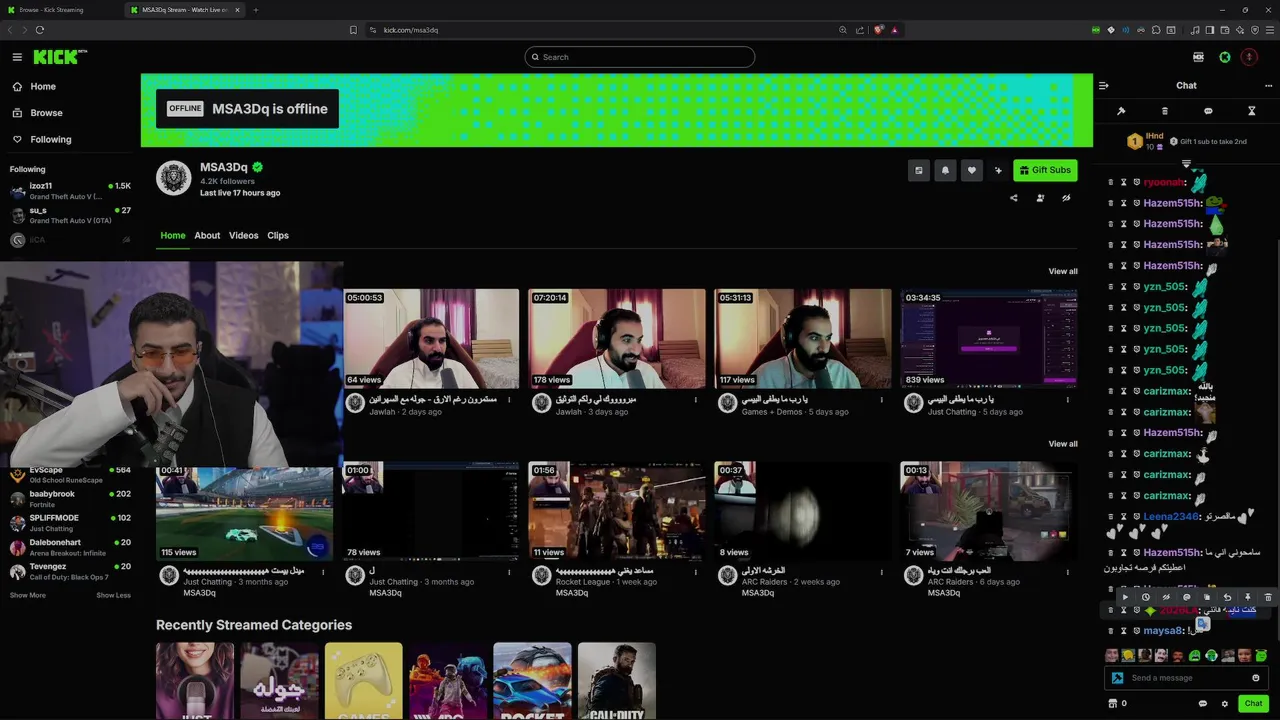Click the Gift Subs button

[1045, 171]
